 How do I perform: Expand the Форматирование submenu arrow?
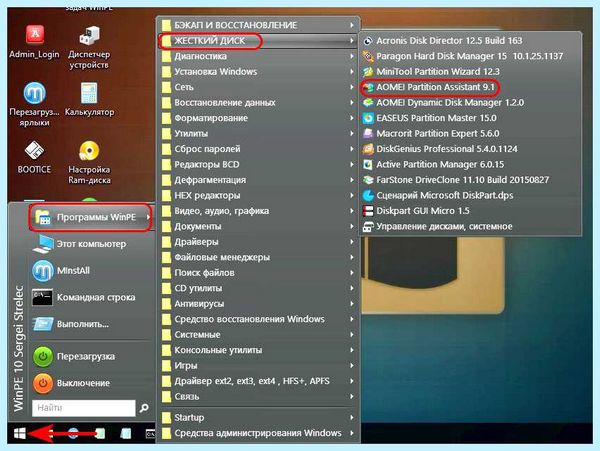tap(352, 118)
